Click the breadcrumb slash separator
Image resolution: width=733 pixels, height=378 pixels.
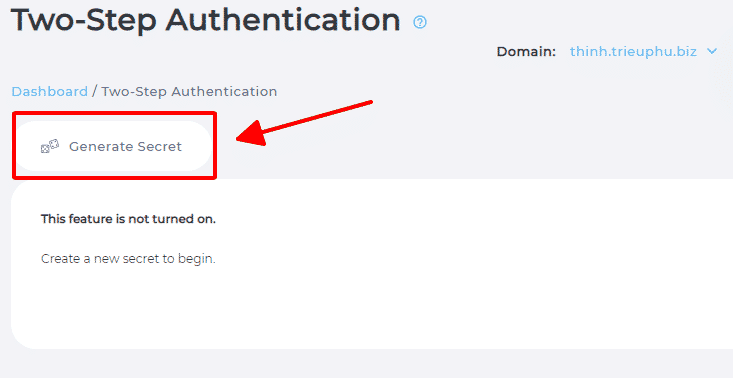point(94,92)
